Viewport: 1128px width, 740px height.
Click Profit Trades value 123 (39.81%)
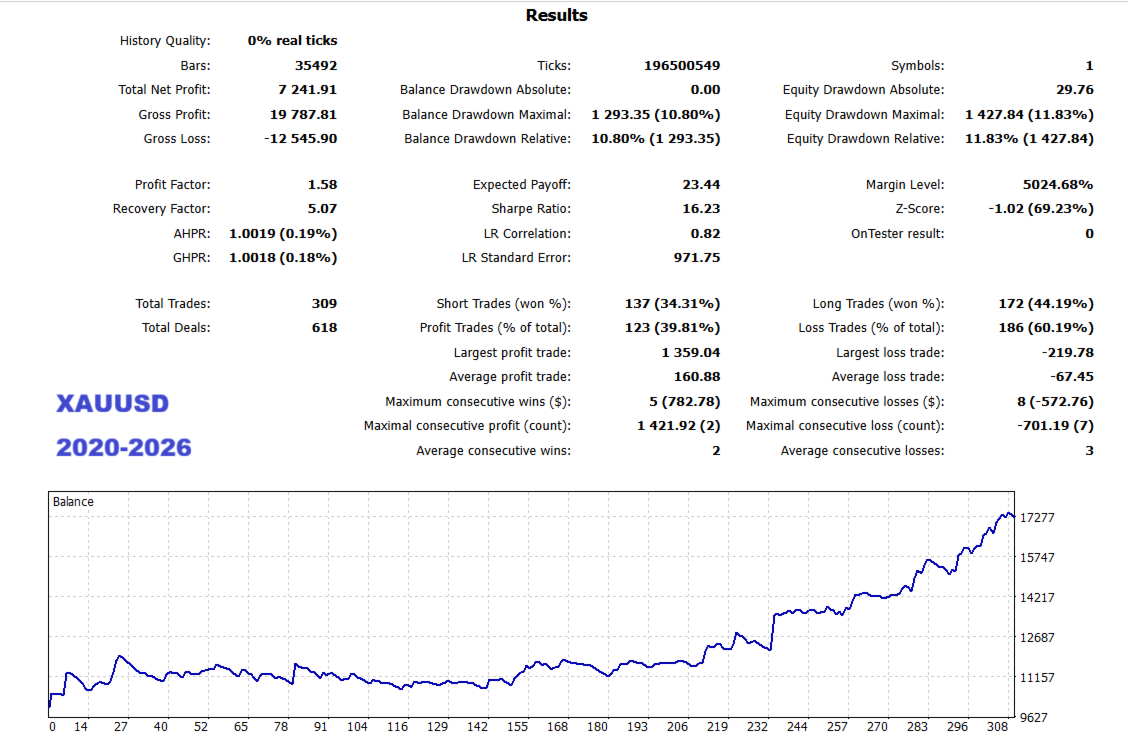(x=672, y=328)
